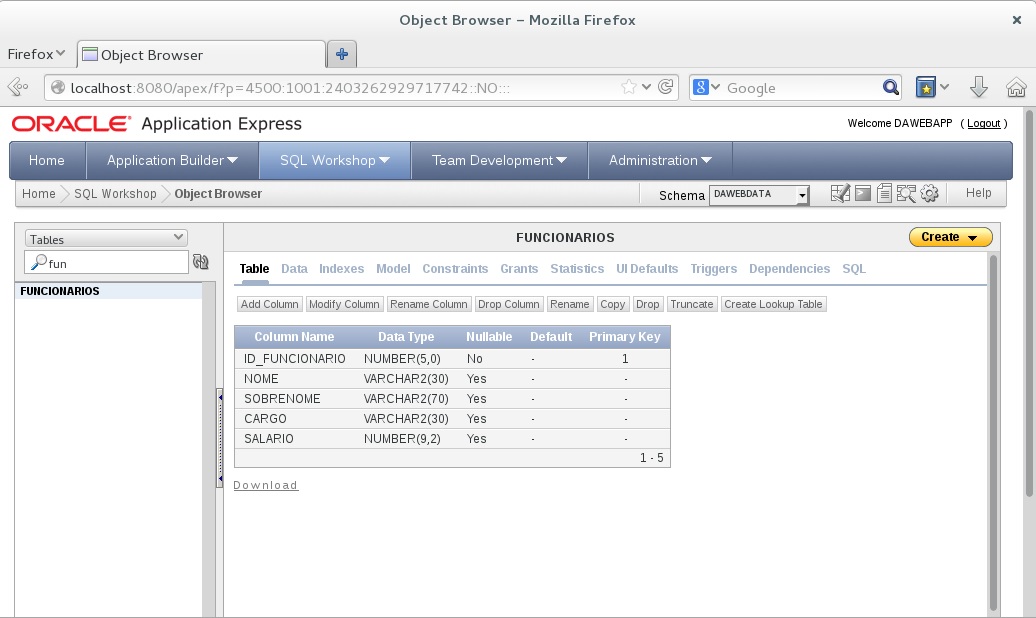Switch to the Constraints tab

tap(455, 269)
